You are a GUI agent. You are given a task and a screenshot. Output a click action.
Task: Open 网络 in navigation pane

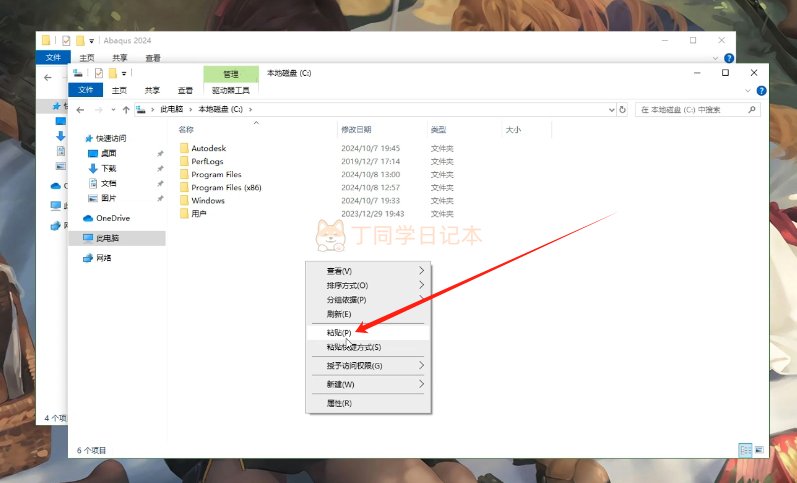pos(103,258)
